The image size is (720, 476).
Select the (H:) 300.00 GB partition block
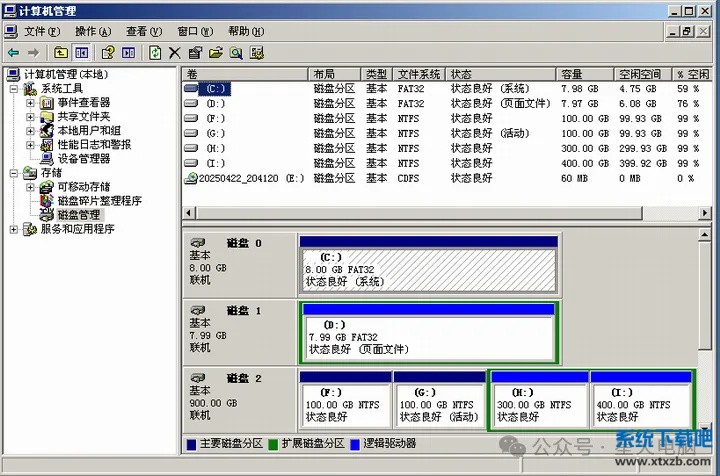coord(538,405)
